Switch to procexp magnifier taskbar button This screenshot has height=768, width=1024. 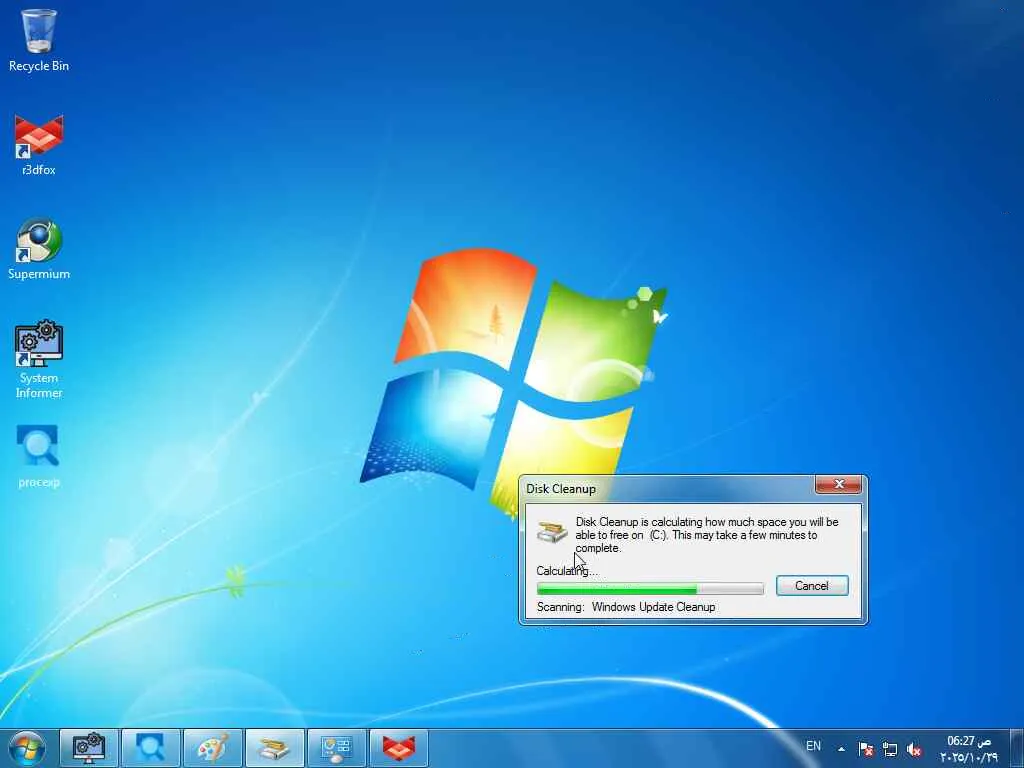[151, 748]
